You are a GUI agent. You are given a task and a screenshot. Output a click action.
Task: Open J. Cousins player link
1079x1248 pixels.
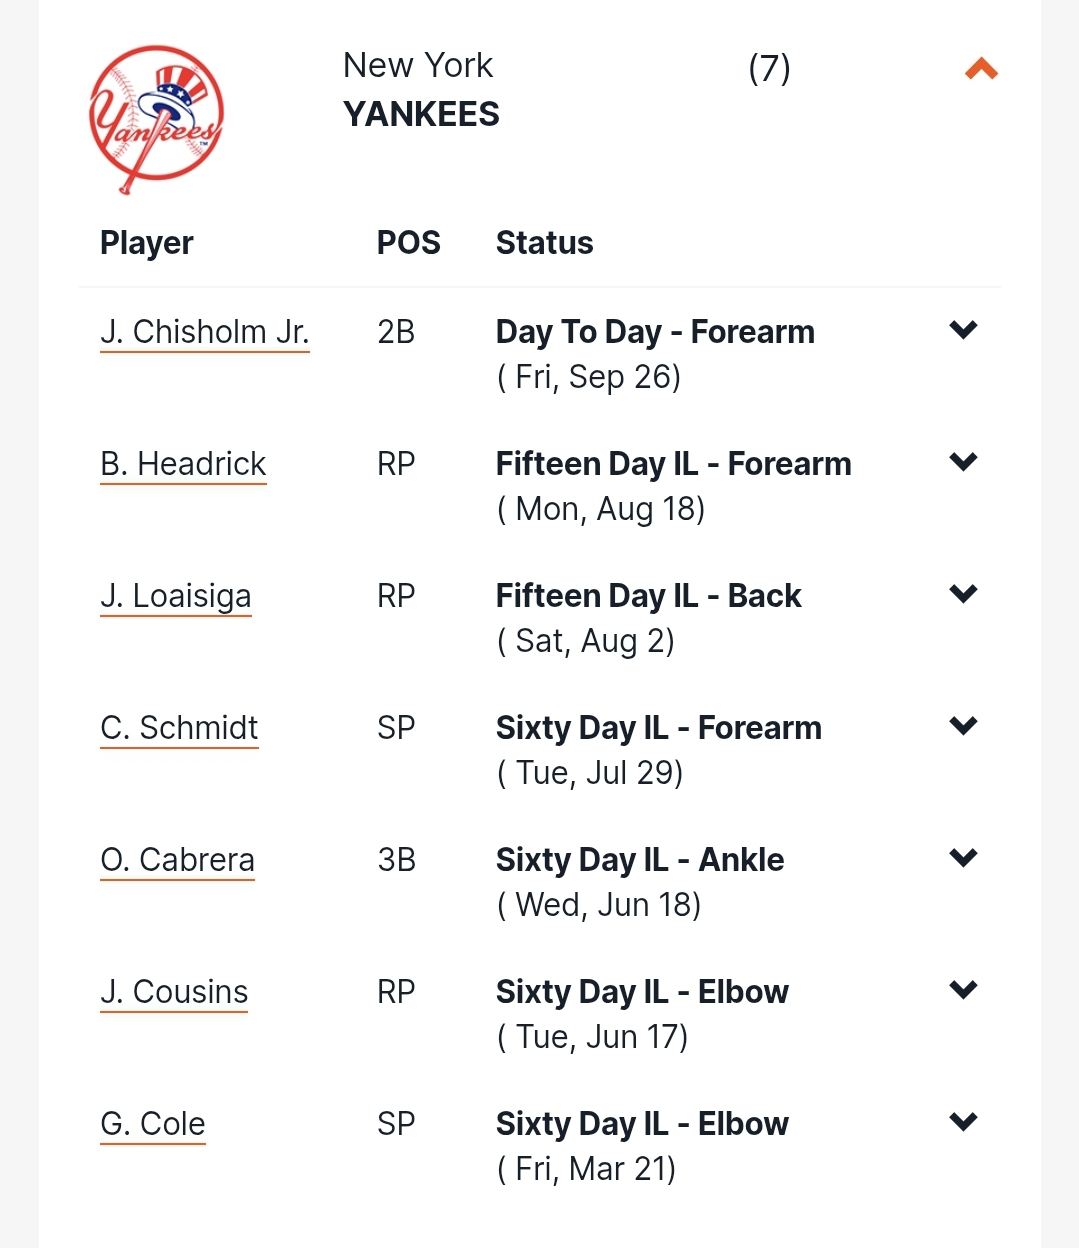[174, 992]
